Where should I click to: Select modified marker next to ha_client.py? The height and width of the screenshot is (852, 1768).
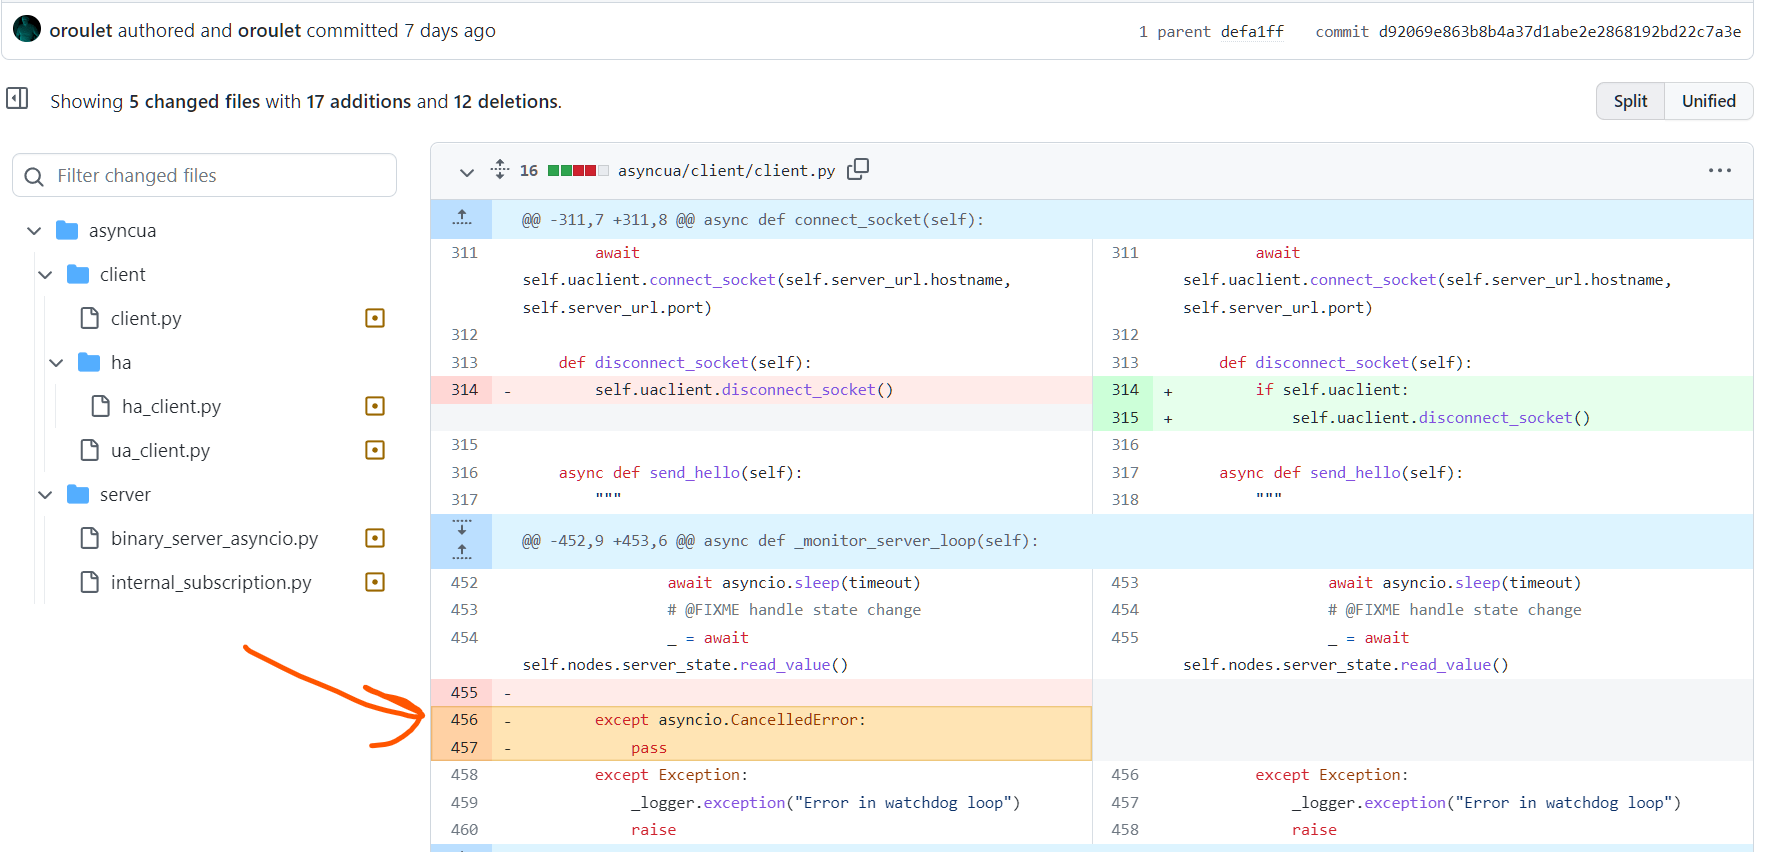pyautogui.click(x=375, y=406)
